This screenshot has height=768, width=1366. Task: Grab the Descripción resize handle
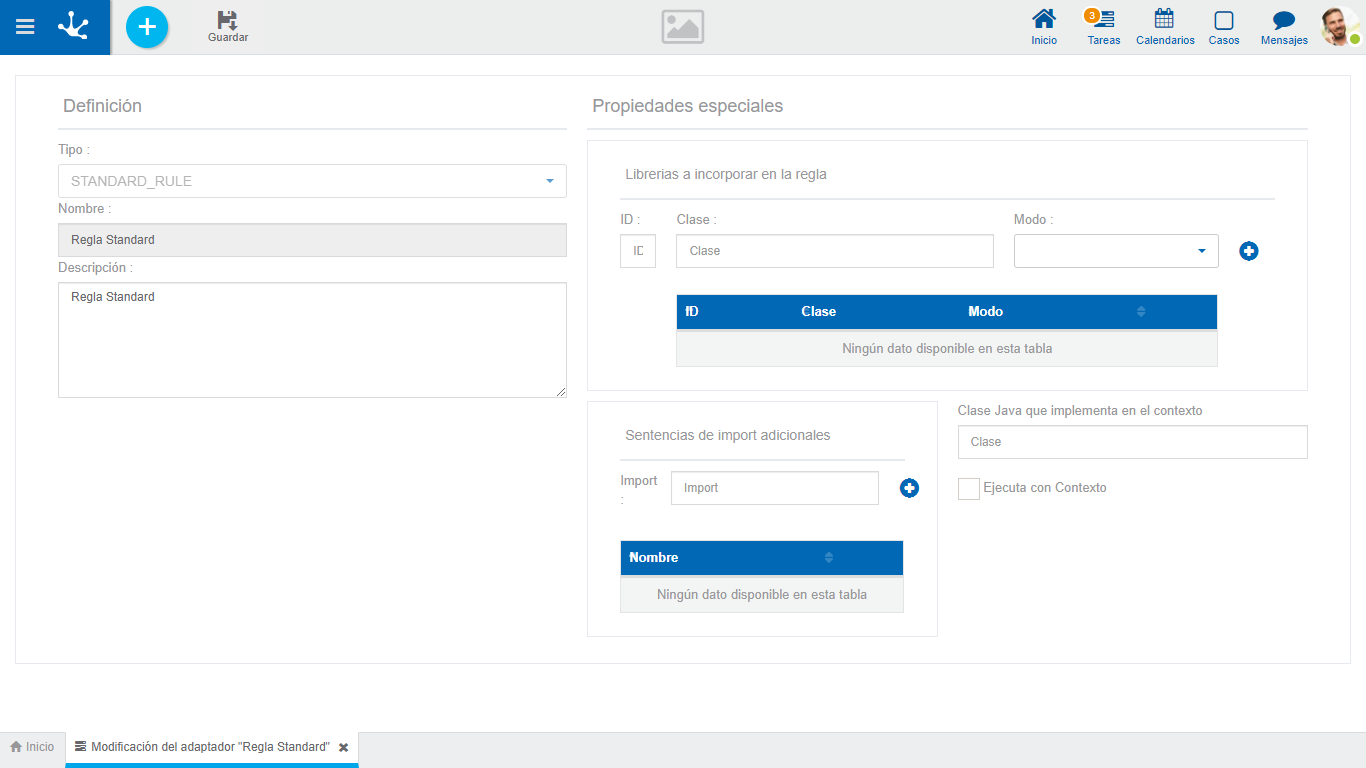561,392
